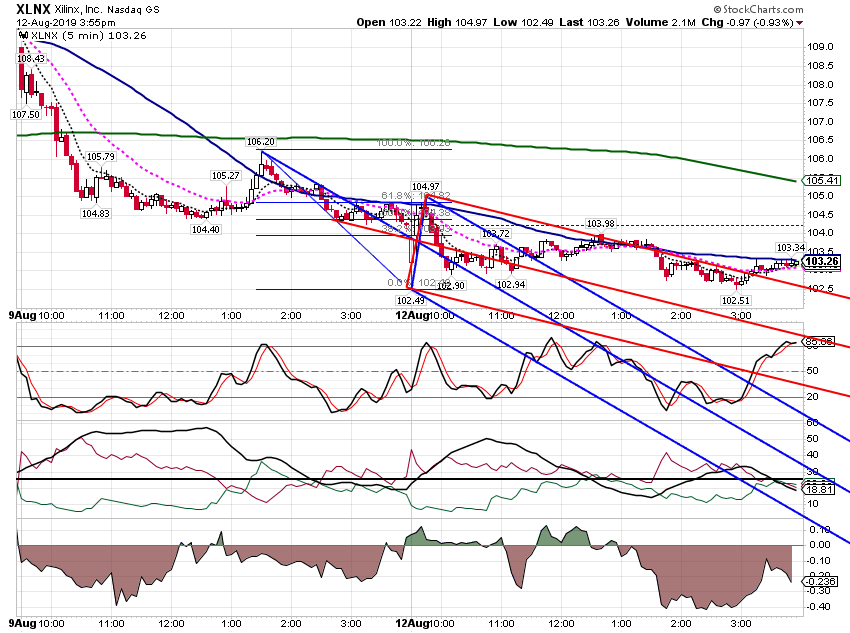The height and width of the screenshot is (633, 850).
Task: Click the 104.40 low annotation
Action: coord(205,230)
